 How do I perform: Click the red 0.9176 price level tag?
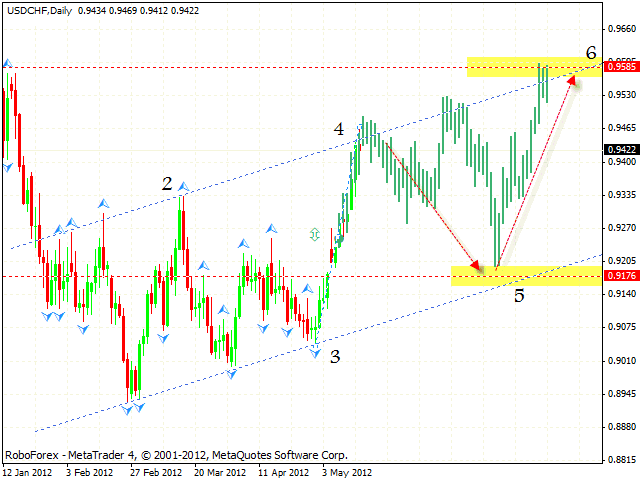(x=621, y=275)
